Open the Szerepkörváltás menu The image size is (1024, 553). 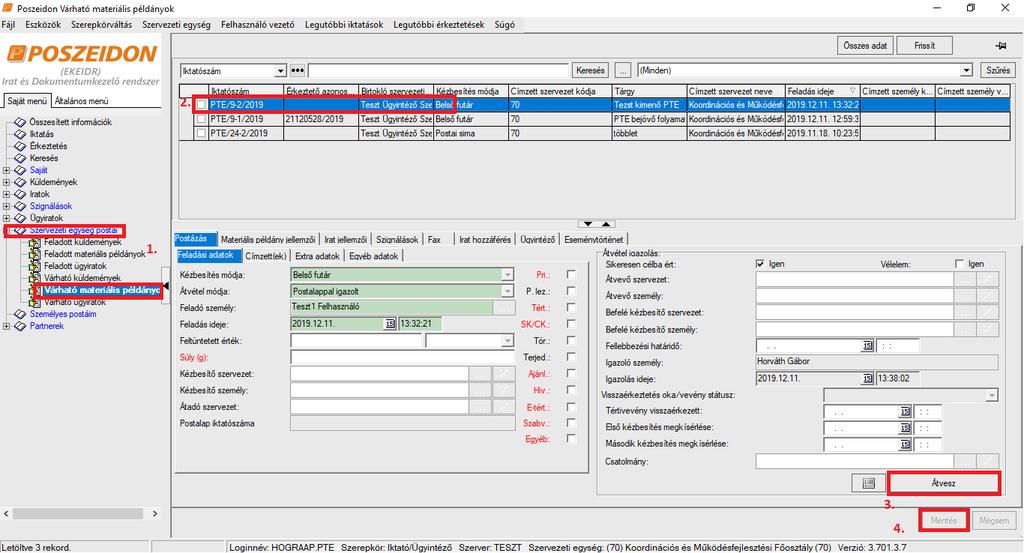[x=101, y=25]
